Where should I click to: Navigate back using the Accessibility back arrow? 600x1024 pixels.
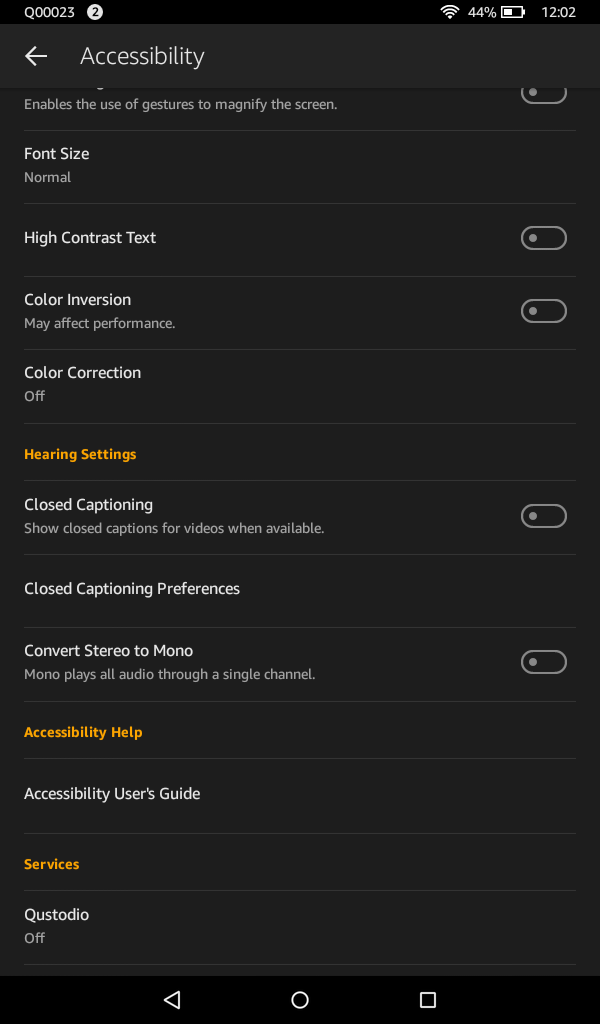[x=35, y=56]
